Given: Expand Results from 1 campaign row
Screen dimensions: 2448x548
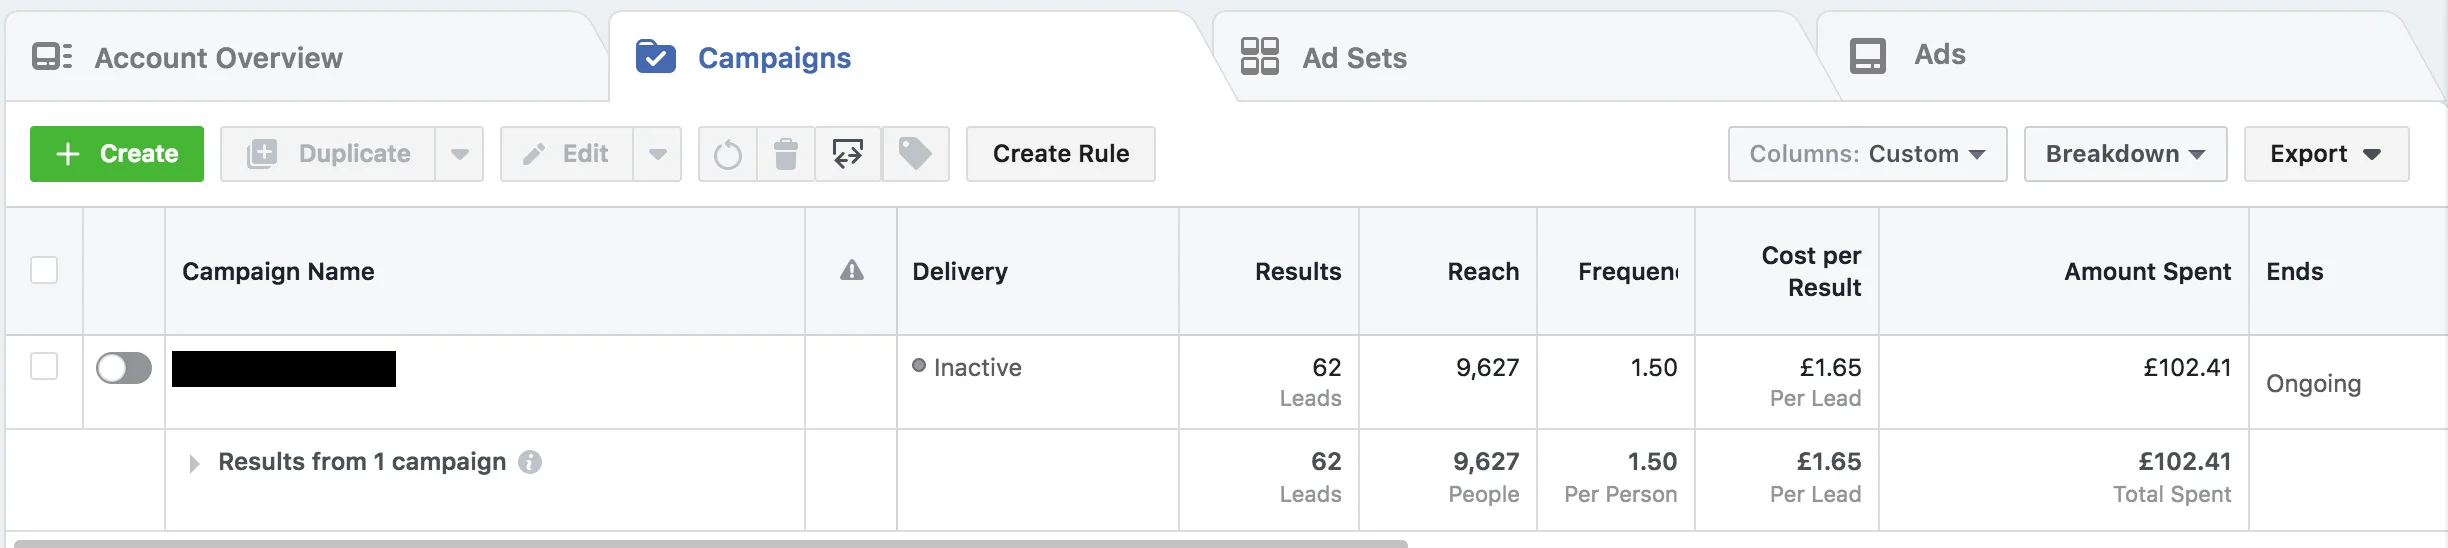Looking at the screenshot, I should coord(194,463).
